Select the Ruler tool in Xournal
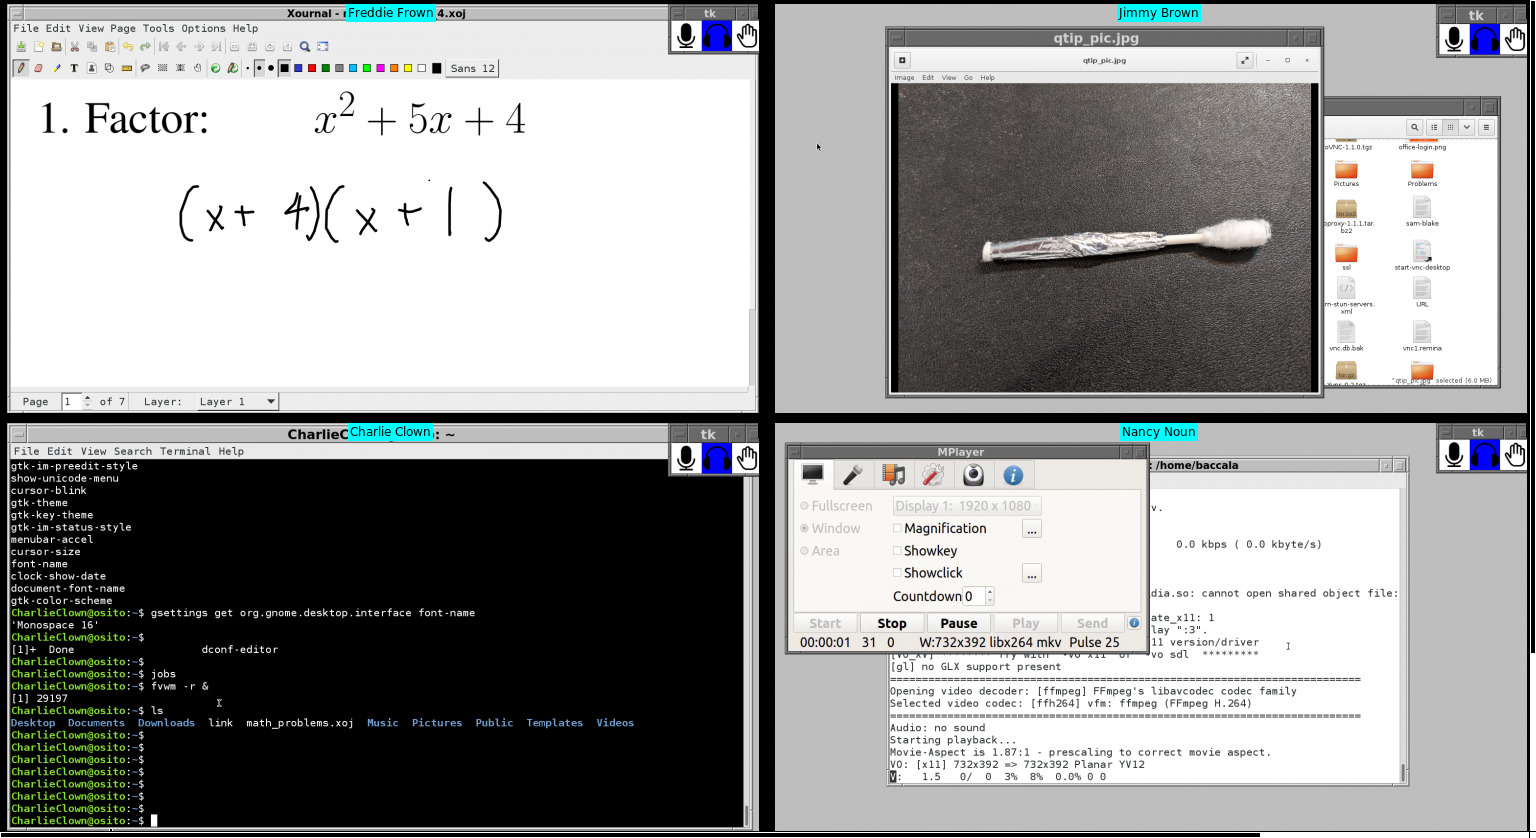 point(126,68)
